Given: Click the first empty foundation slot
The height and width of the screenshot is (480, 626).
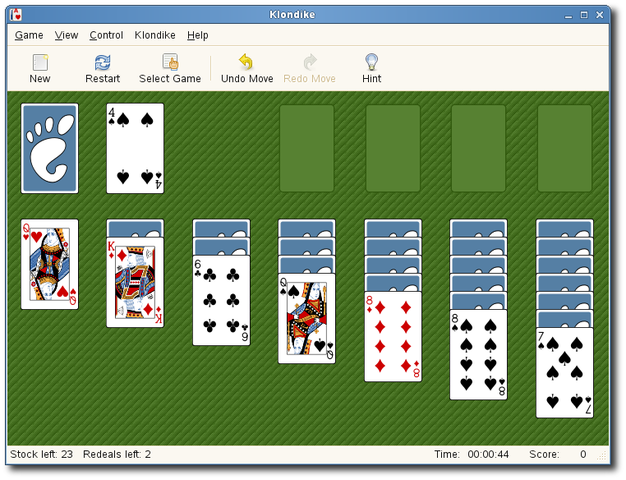Looking at the screenshot, I should 307,148.
